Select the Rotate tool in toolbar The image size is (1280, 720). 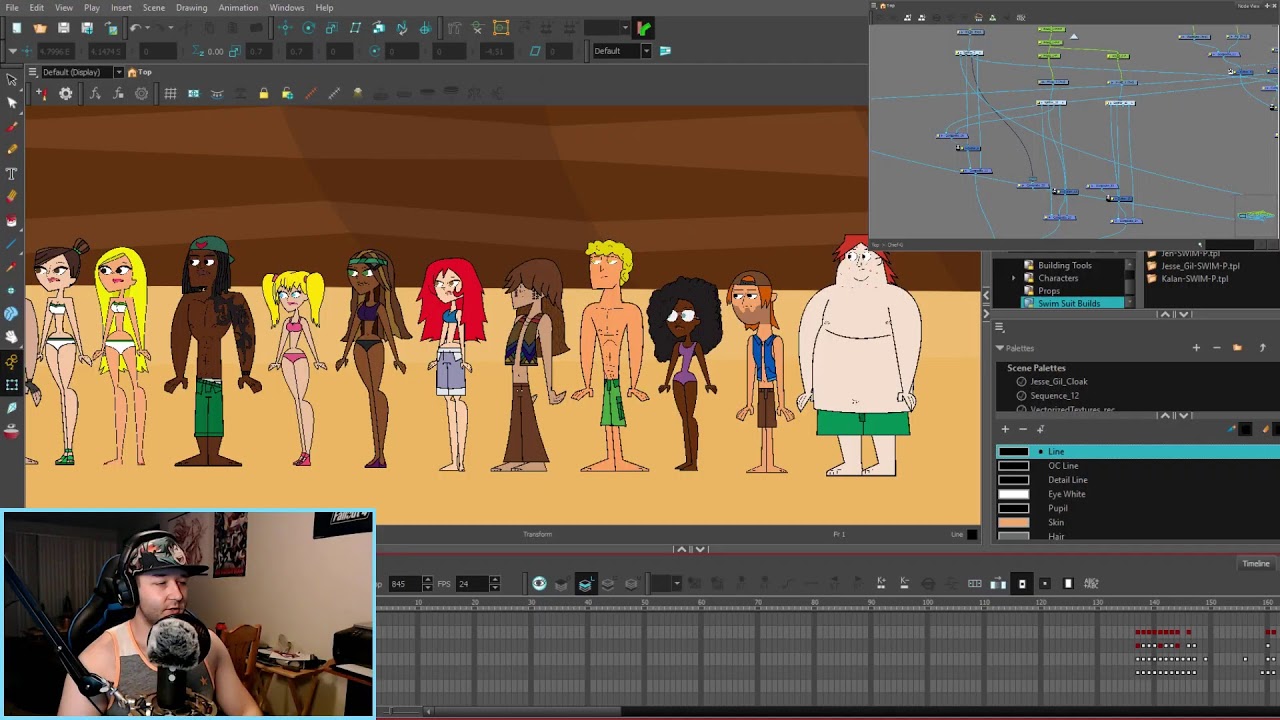[x=308, y=28]
